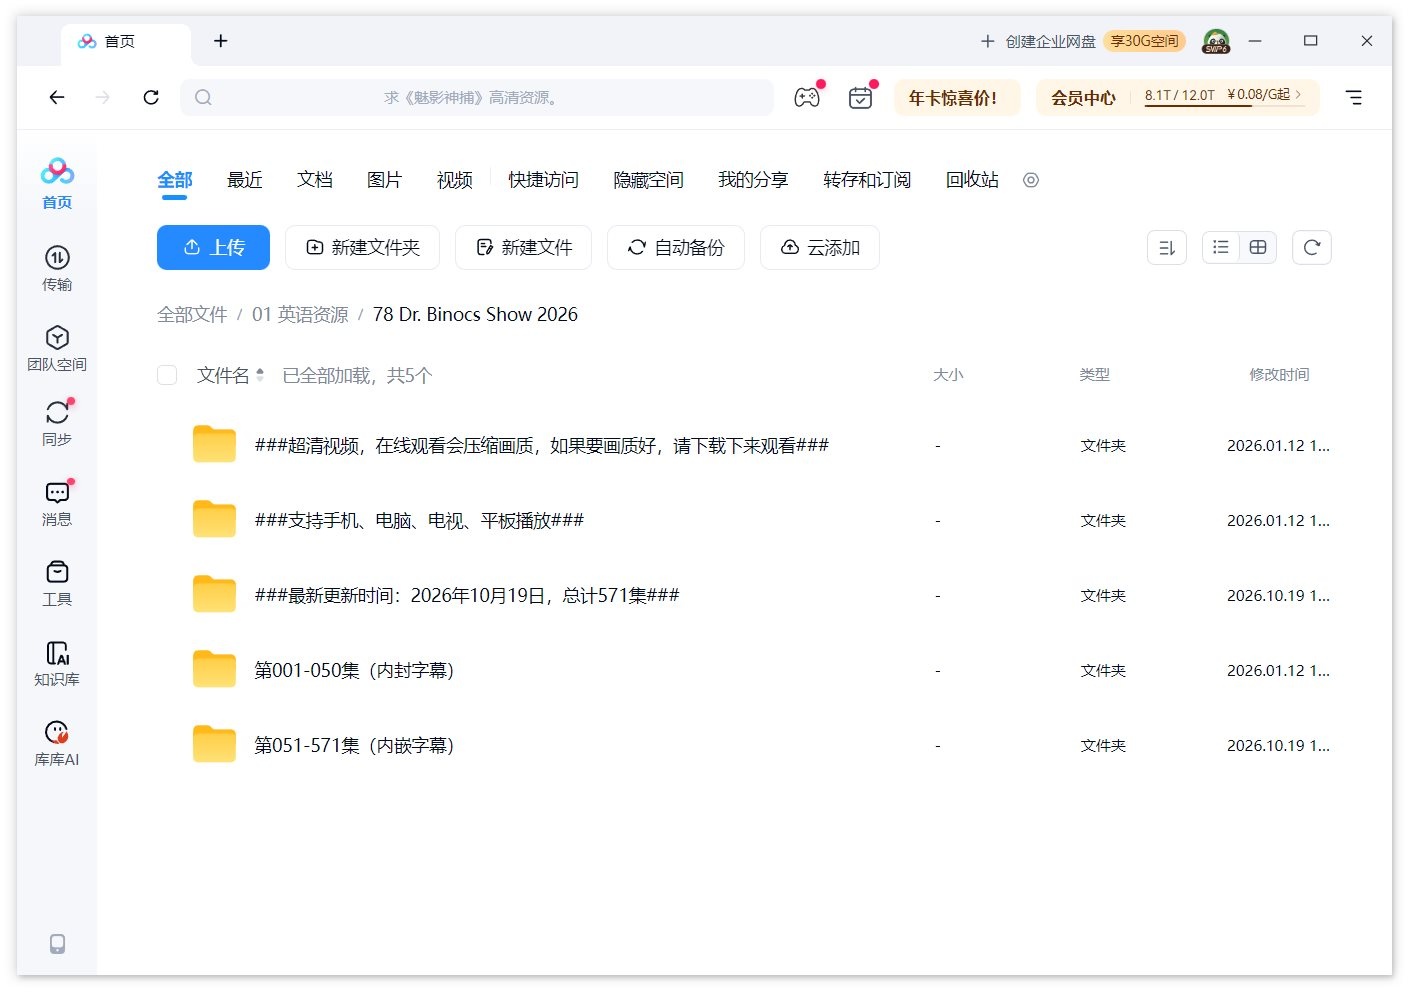This screenshot has width=1412, height=997.
Task: Open folder ###支持手机、电脑、电视、平板播放###
Action: pyautogui.click(x=419, y=520)
